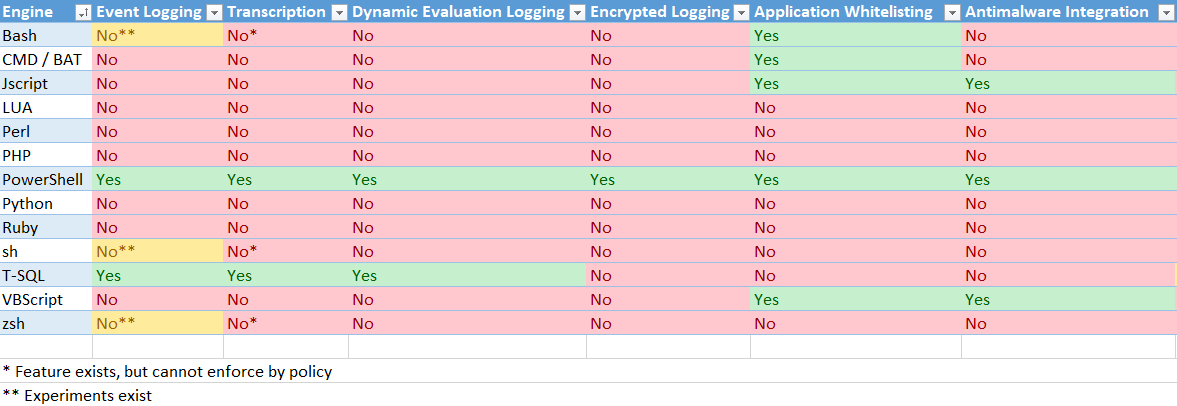Select LUA Application Whitelisting No cell

pyautogui.click(x=856, y=107)
